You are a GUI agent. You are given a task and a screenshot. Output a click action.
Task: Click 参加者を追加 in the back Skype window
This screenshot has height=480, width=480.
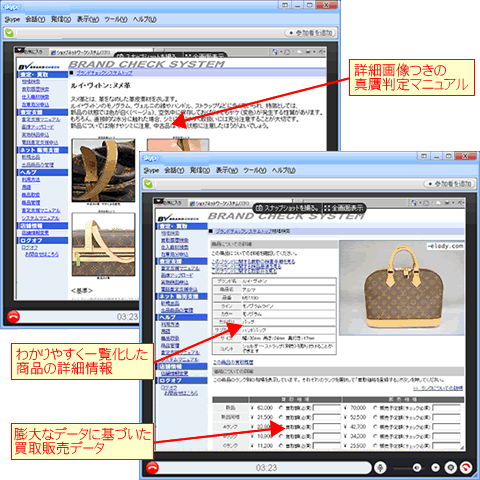click(x=311, y=33)
